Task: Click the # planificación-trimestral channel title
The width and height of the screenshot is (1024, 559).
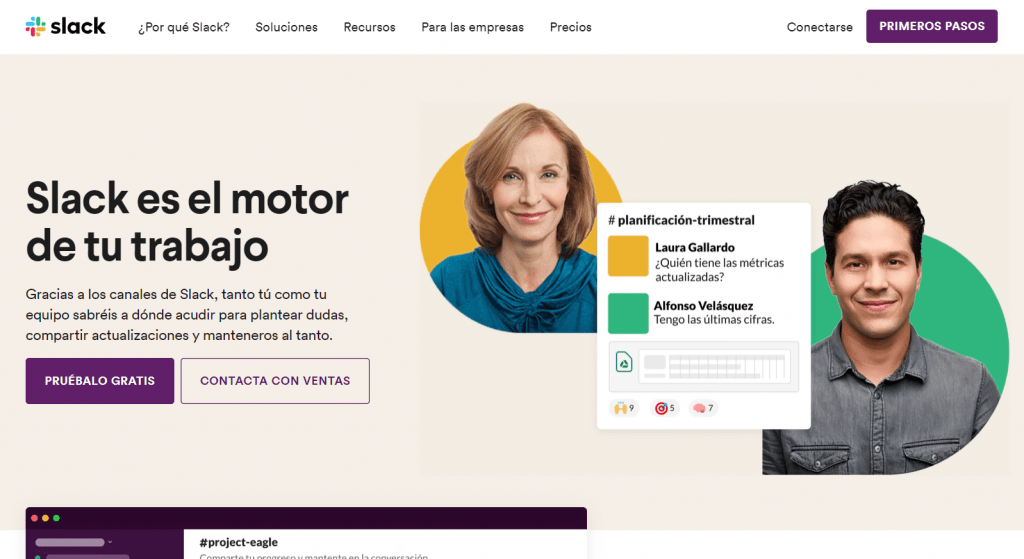Action: (x=681, y=220)
